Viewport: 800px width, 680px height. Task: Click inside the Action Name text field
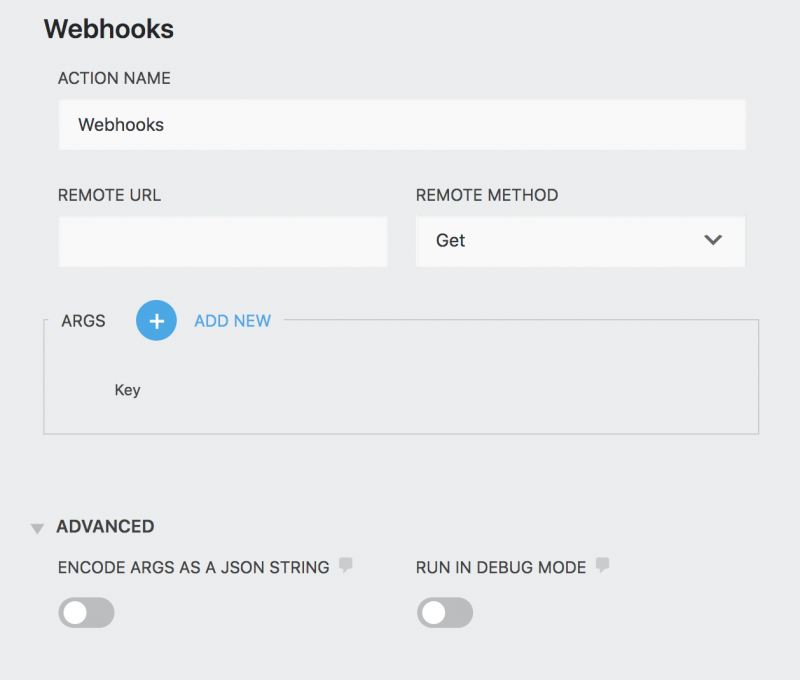tap(400, 124)
